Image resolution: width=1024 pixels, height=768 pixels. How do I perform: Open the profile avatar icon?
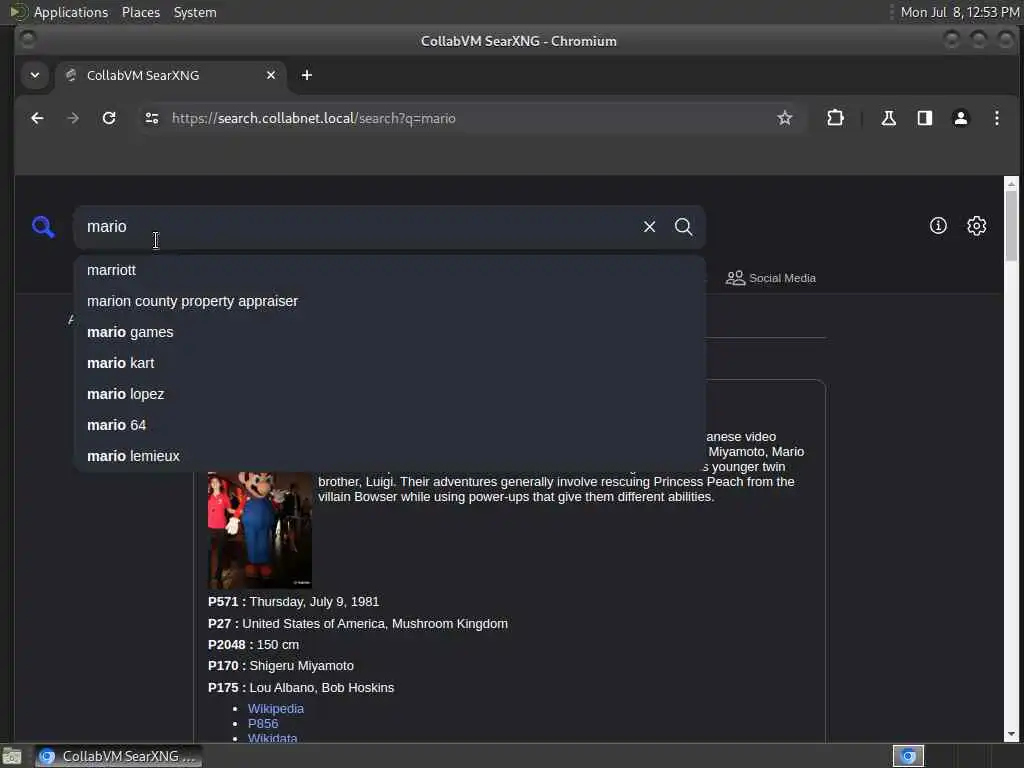click(961, 118)
